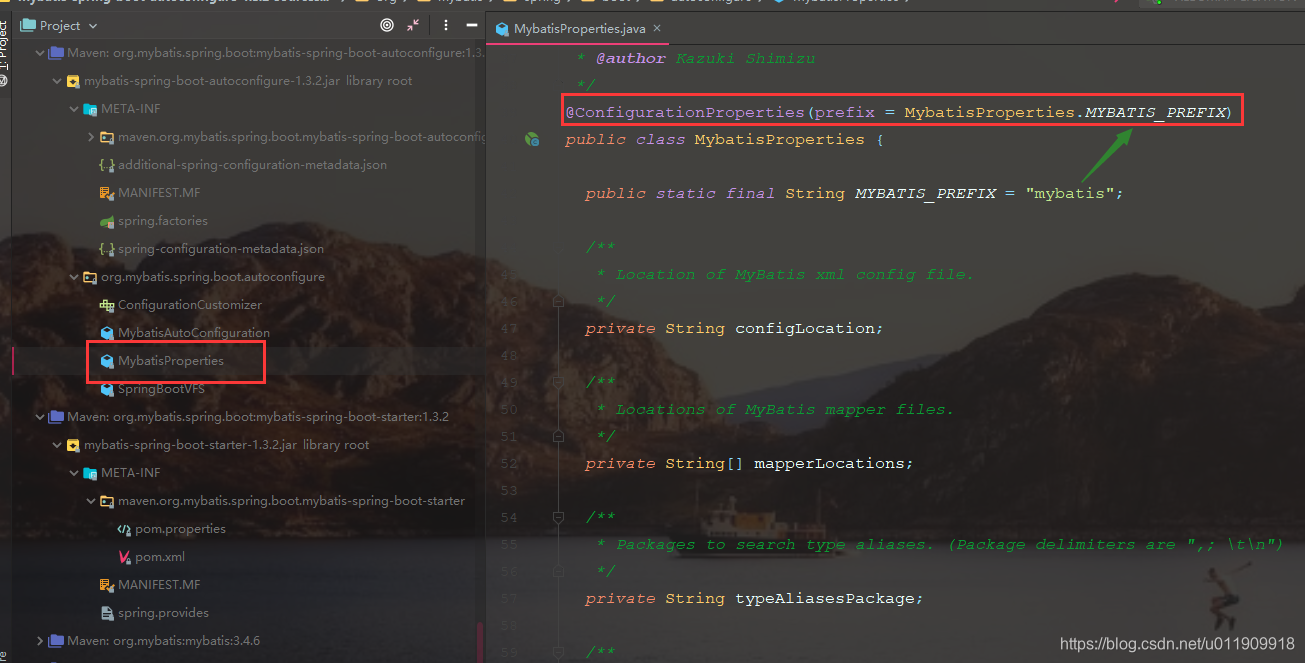Screen dimensions: 1305x663
Task: Click the mapperLocations field name
Action: [829, 463]
